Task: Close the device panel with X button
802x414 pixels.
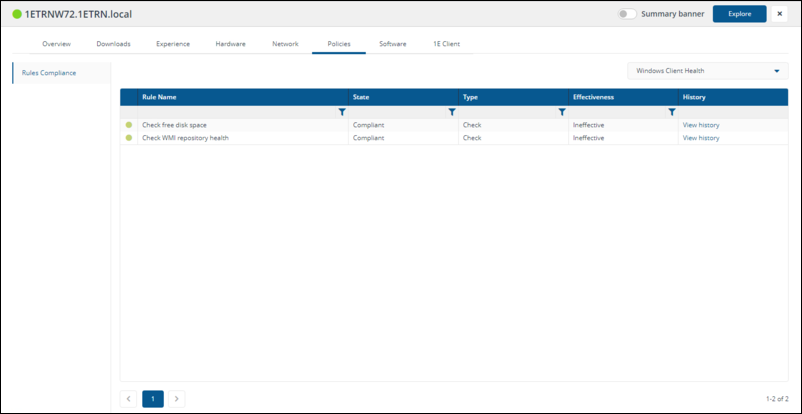Action: point(779,14)
